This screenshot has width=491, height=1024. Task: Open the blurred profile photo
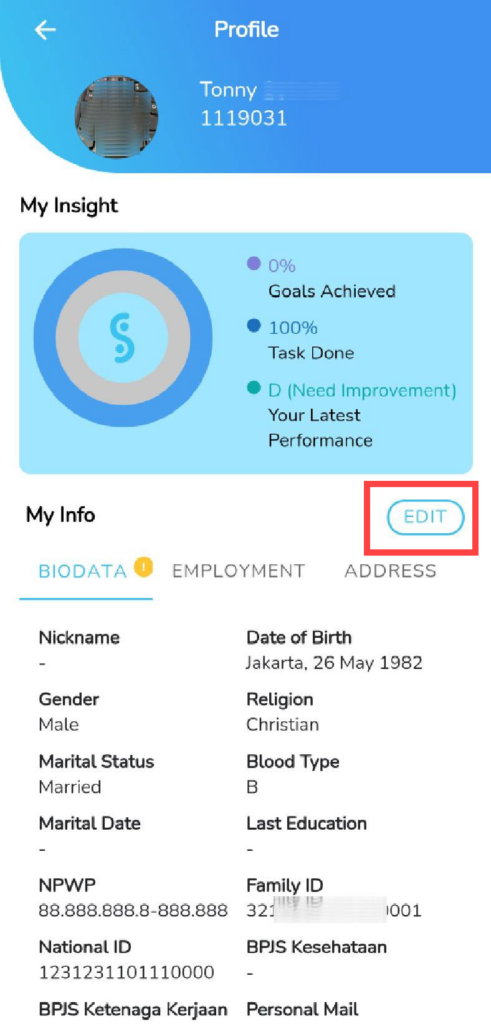116,117
